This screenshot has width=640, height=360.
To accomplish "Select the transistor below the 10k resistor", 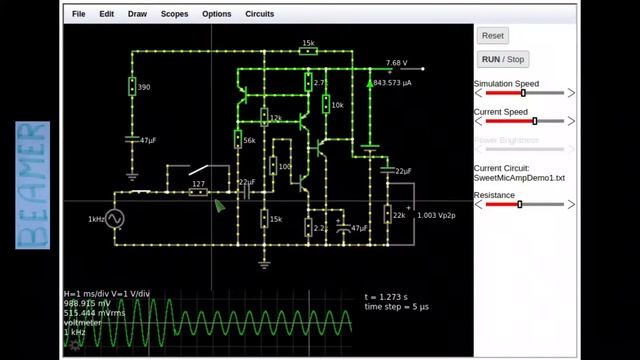I will [322, 148].
